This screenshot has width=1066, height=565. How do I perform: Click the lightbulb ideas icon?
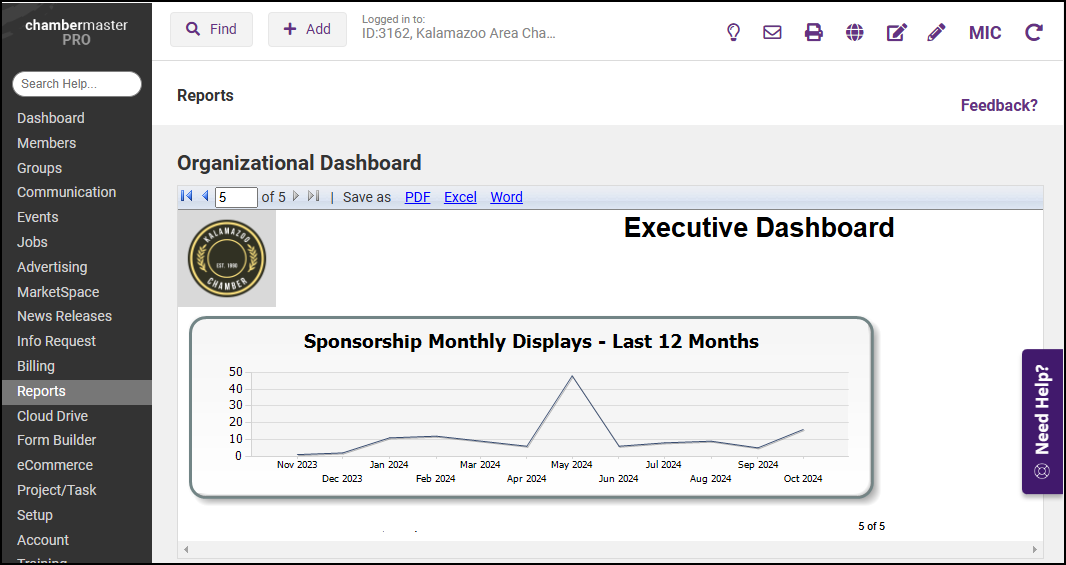coord(733,32)
